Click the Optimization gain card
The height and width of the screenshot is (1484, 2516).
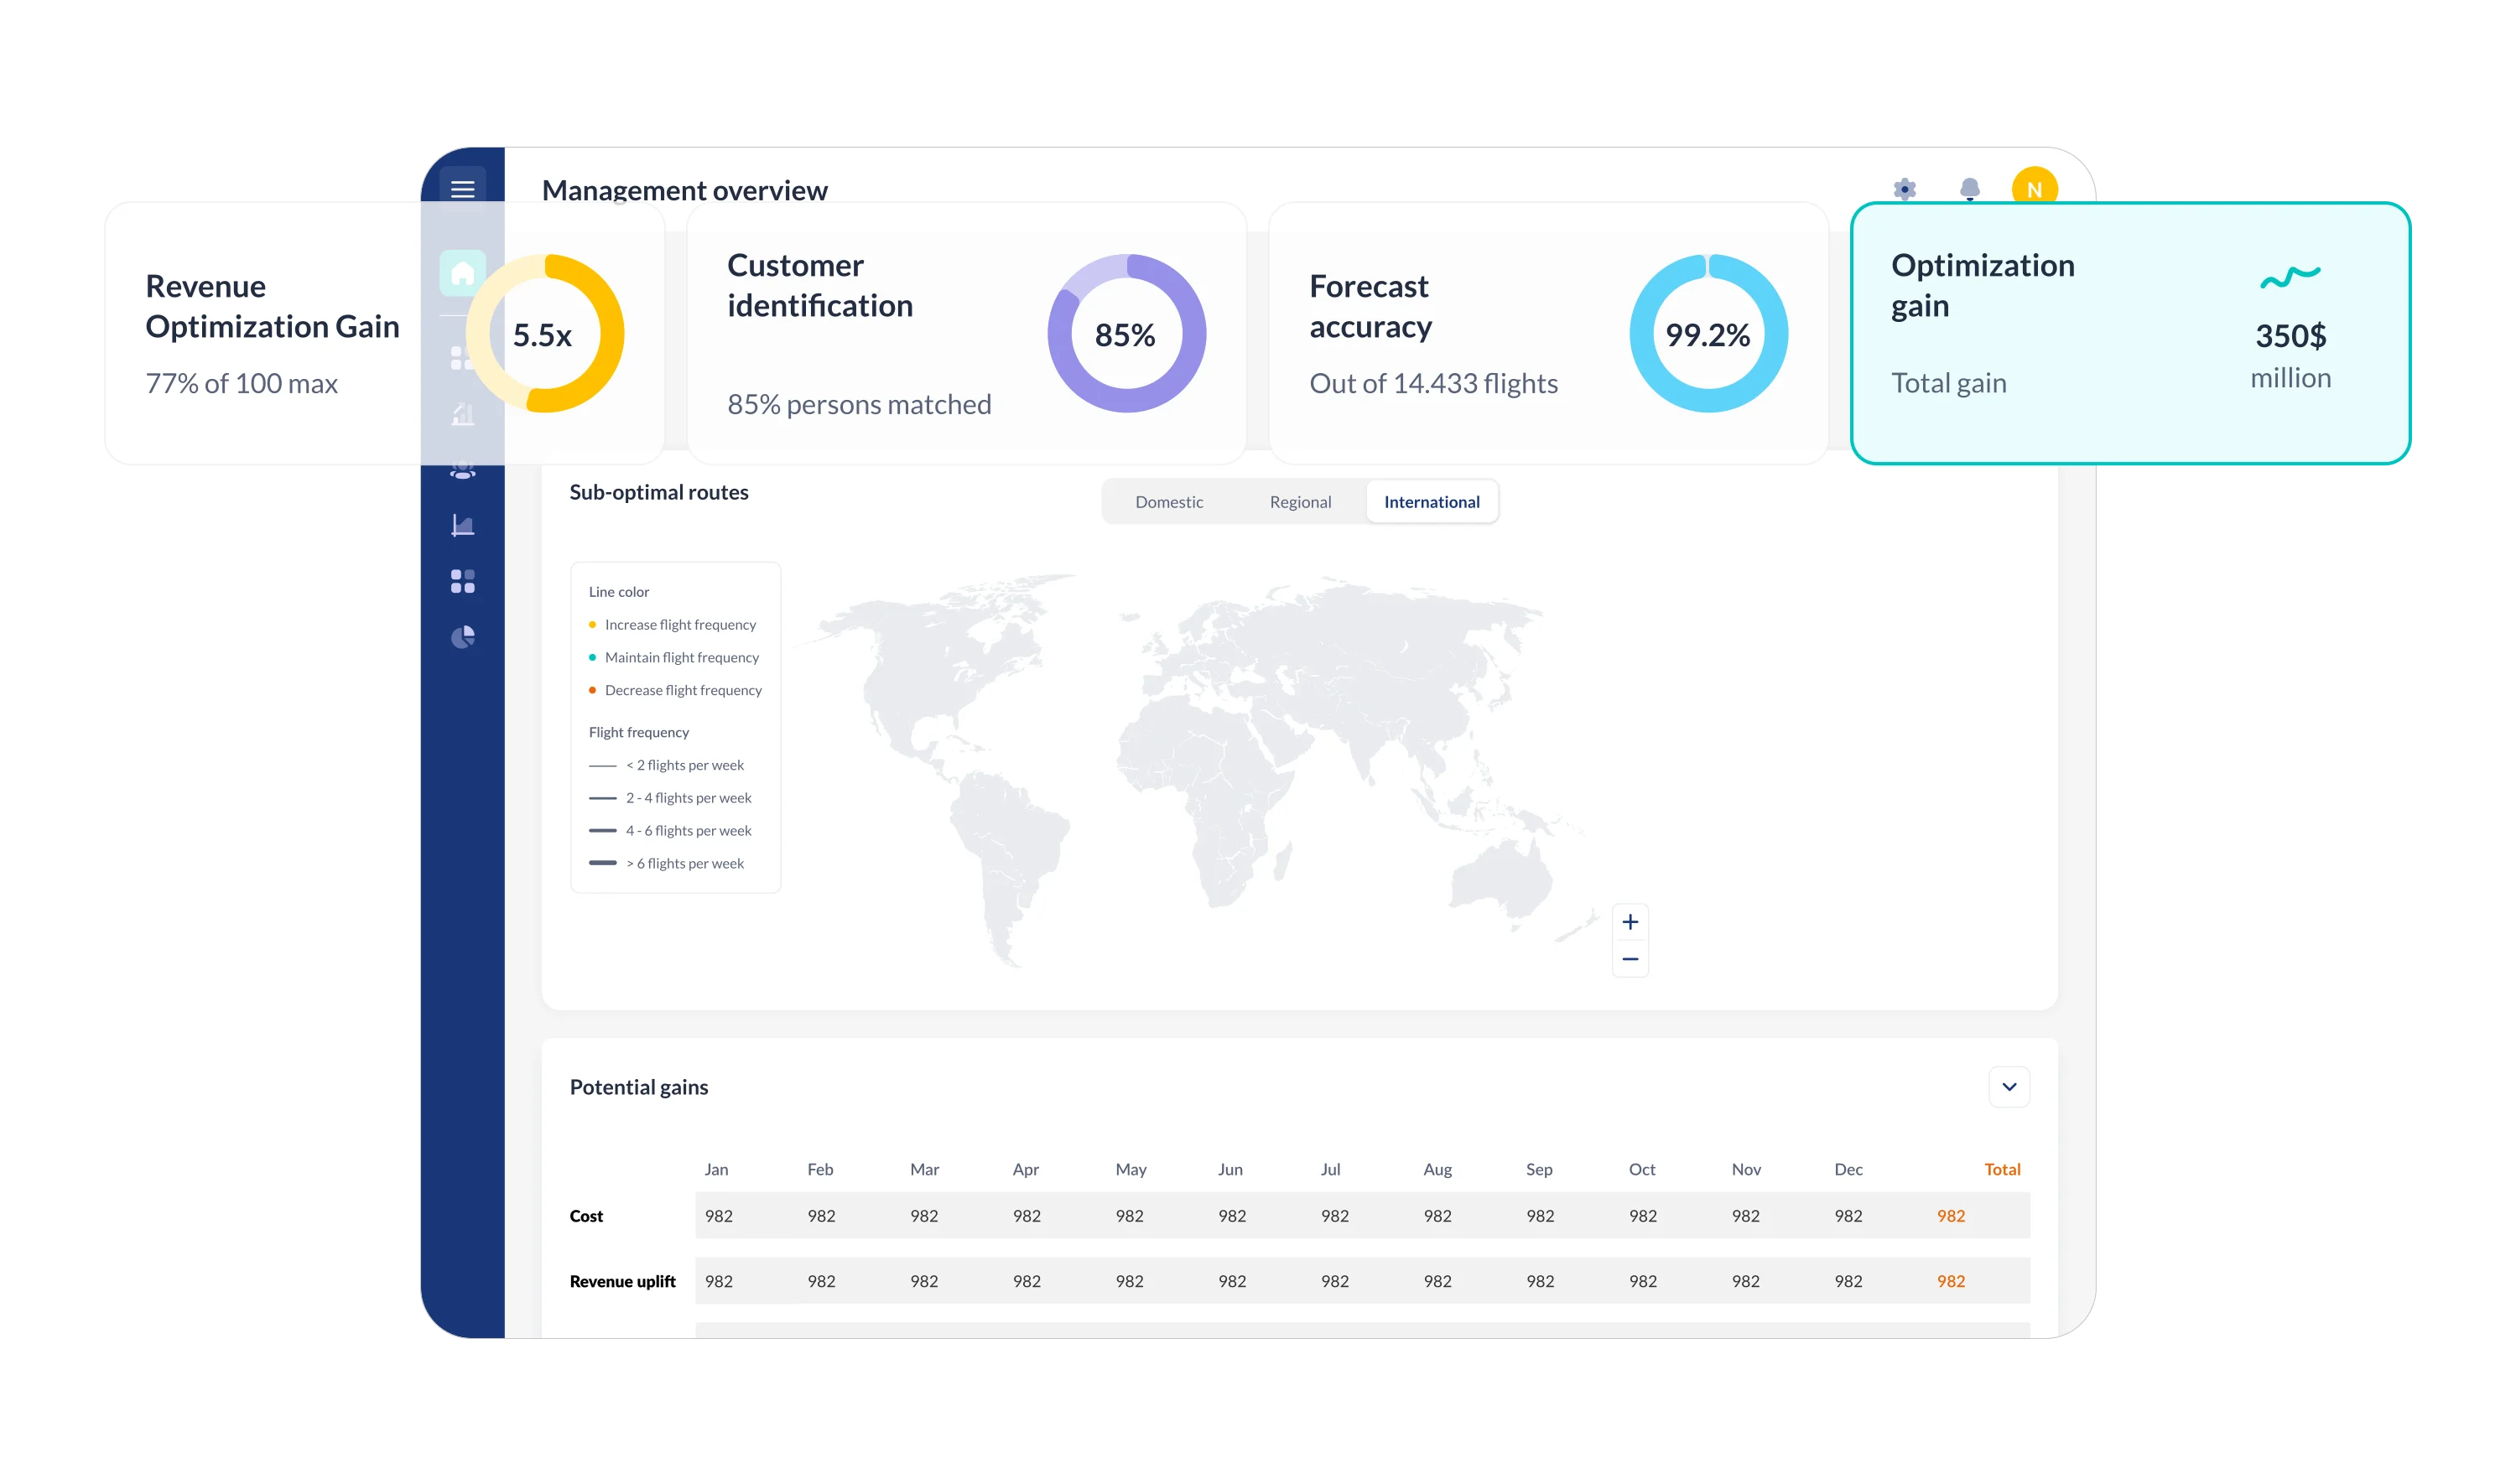pos(2130,333)
